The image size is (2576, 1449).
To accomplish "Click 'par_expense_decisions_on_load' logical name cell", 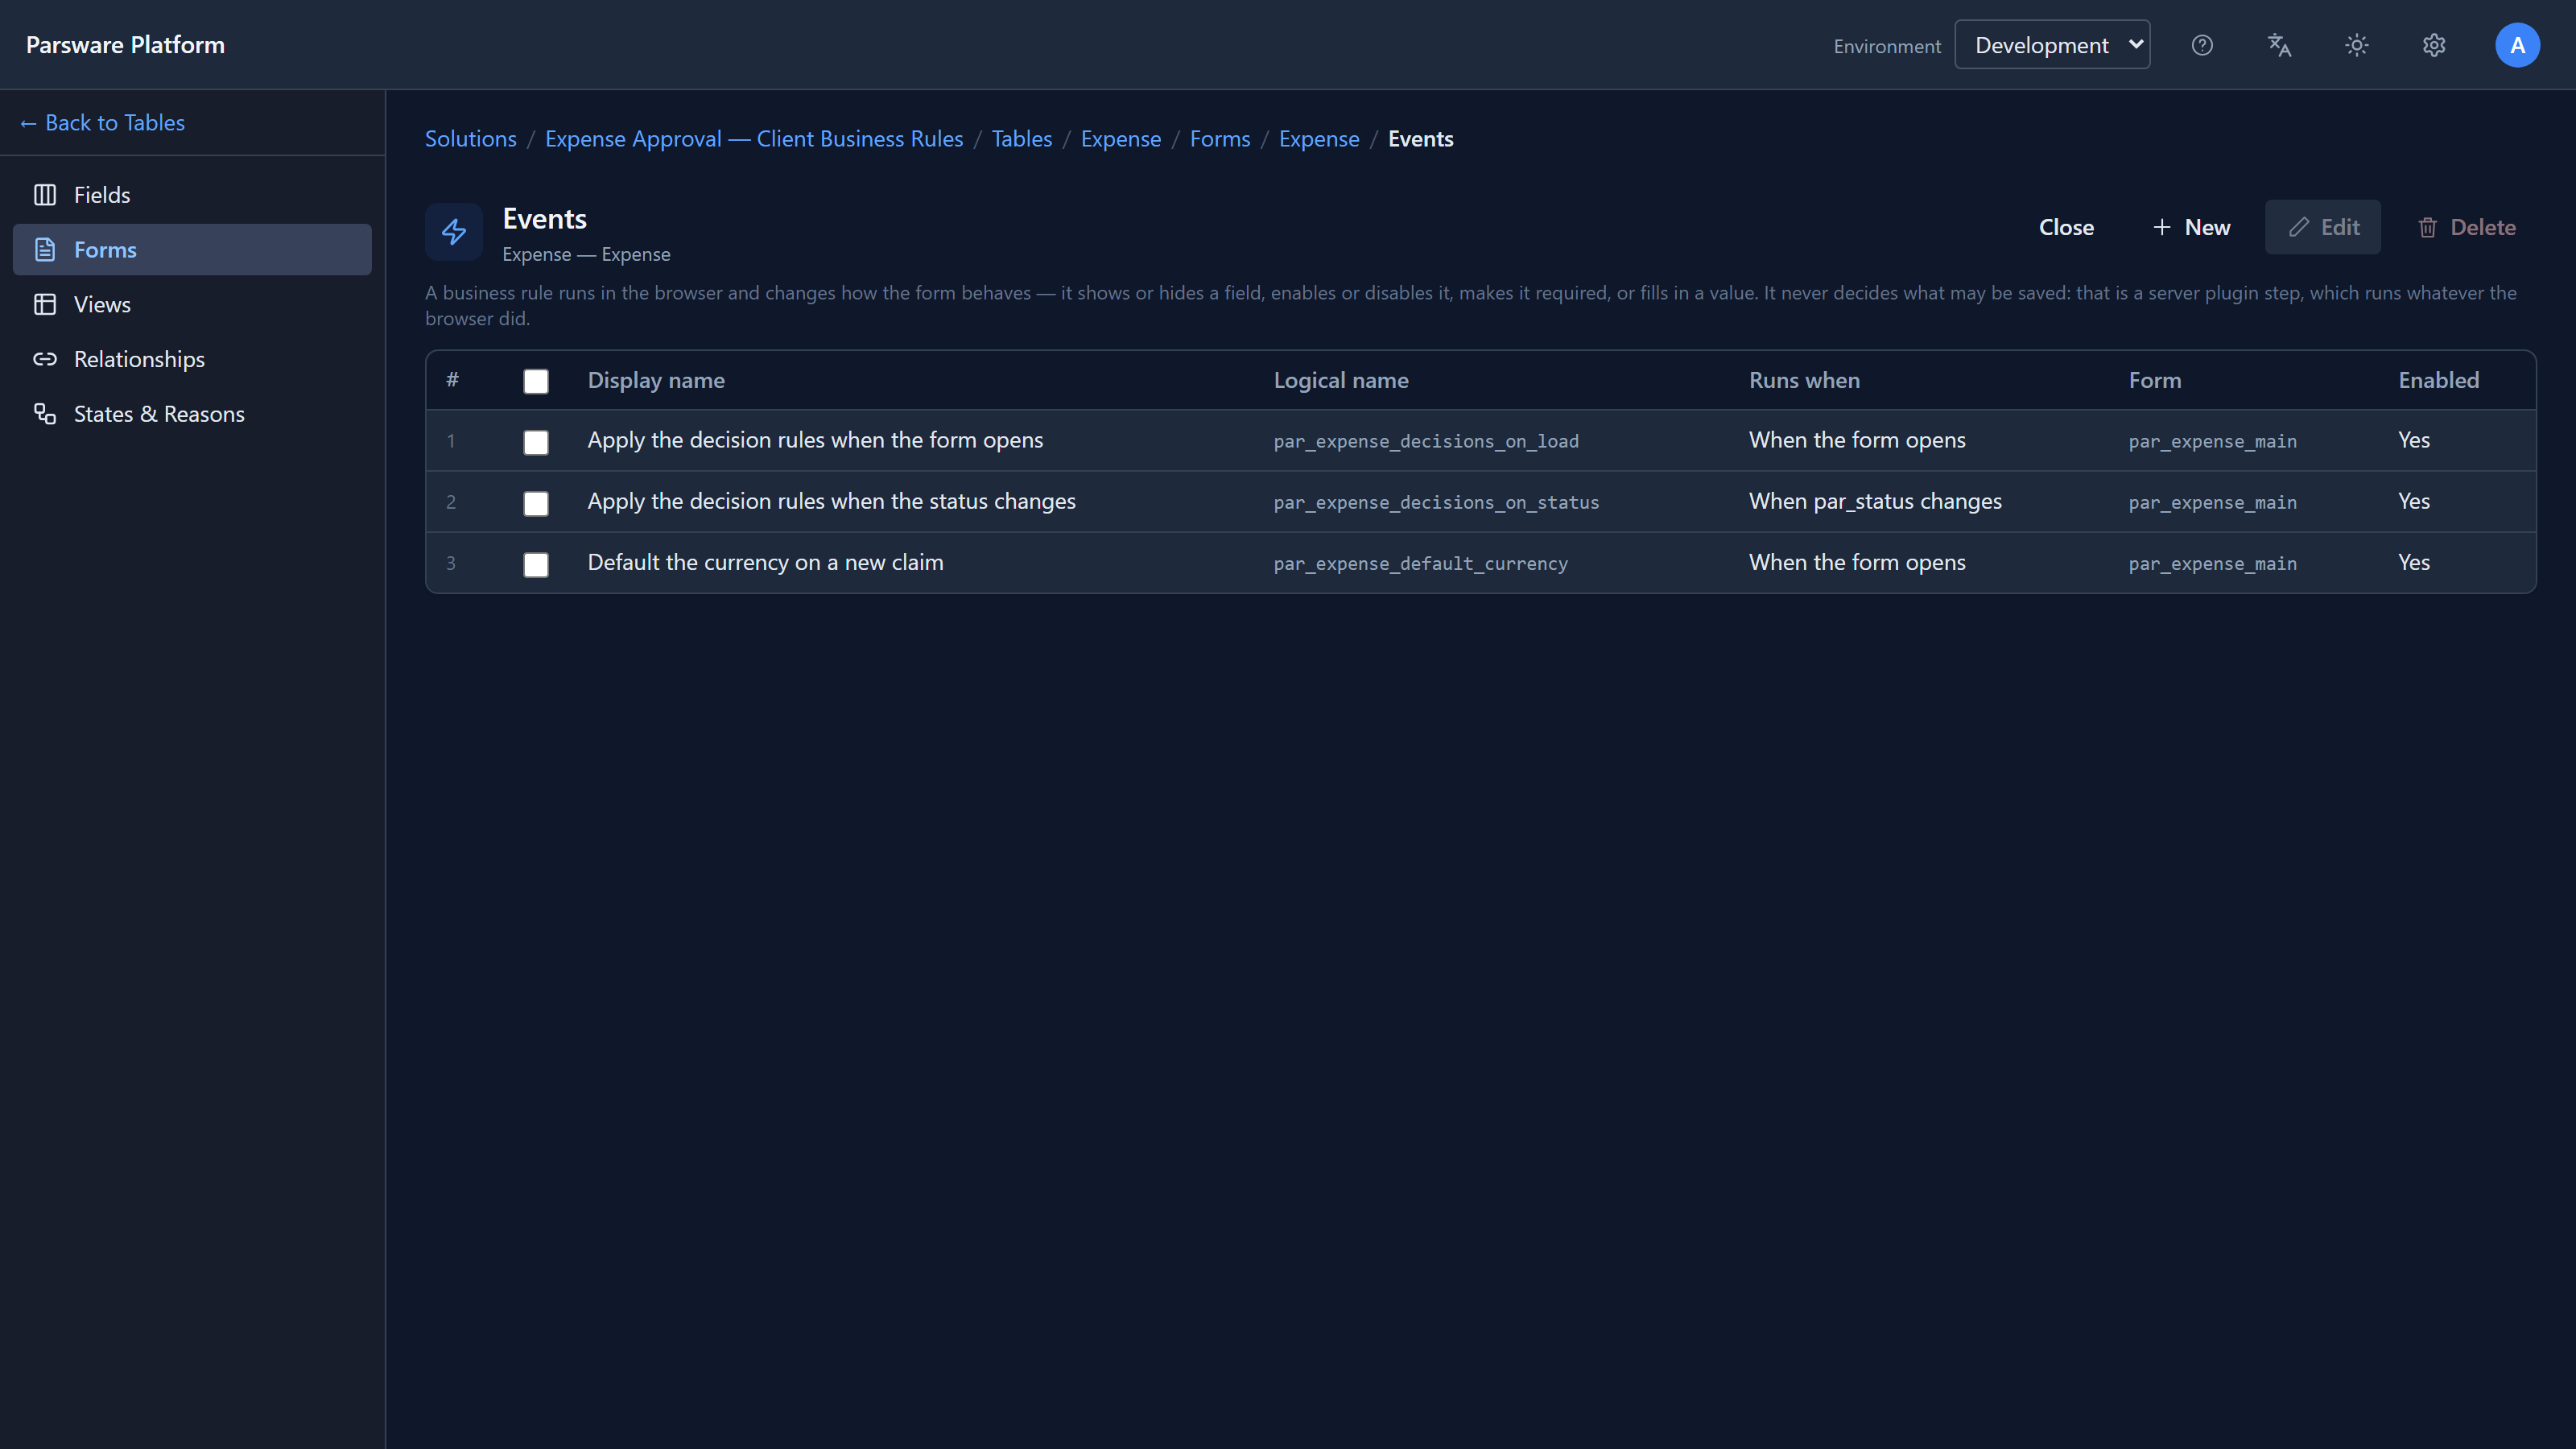I will coord(1426,441).
